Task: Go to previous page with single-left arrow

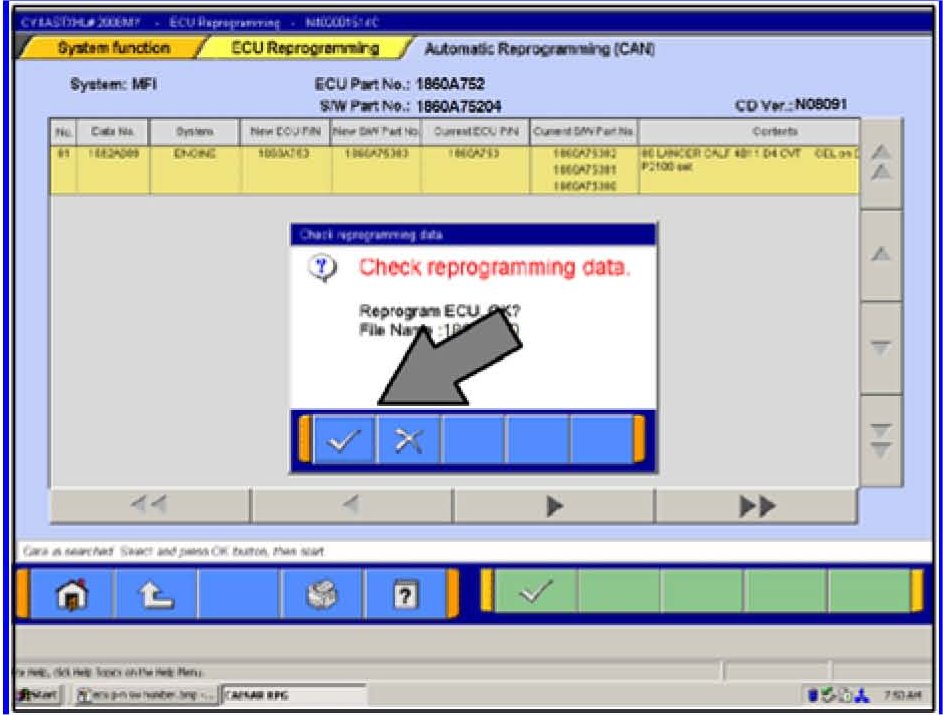Action: 351,506
